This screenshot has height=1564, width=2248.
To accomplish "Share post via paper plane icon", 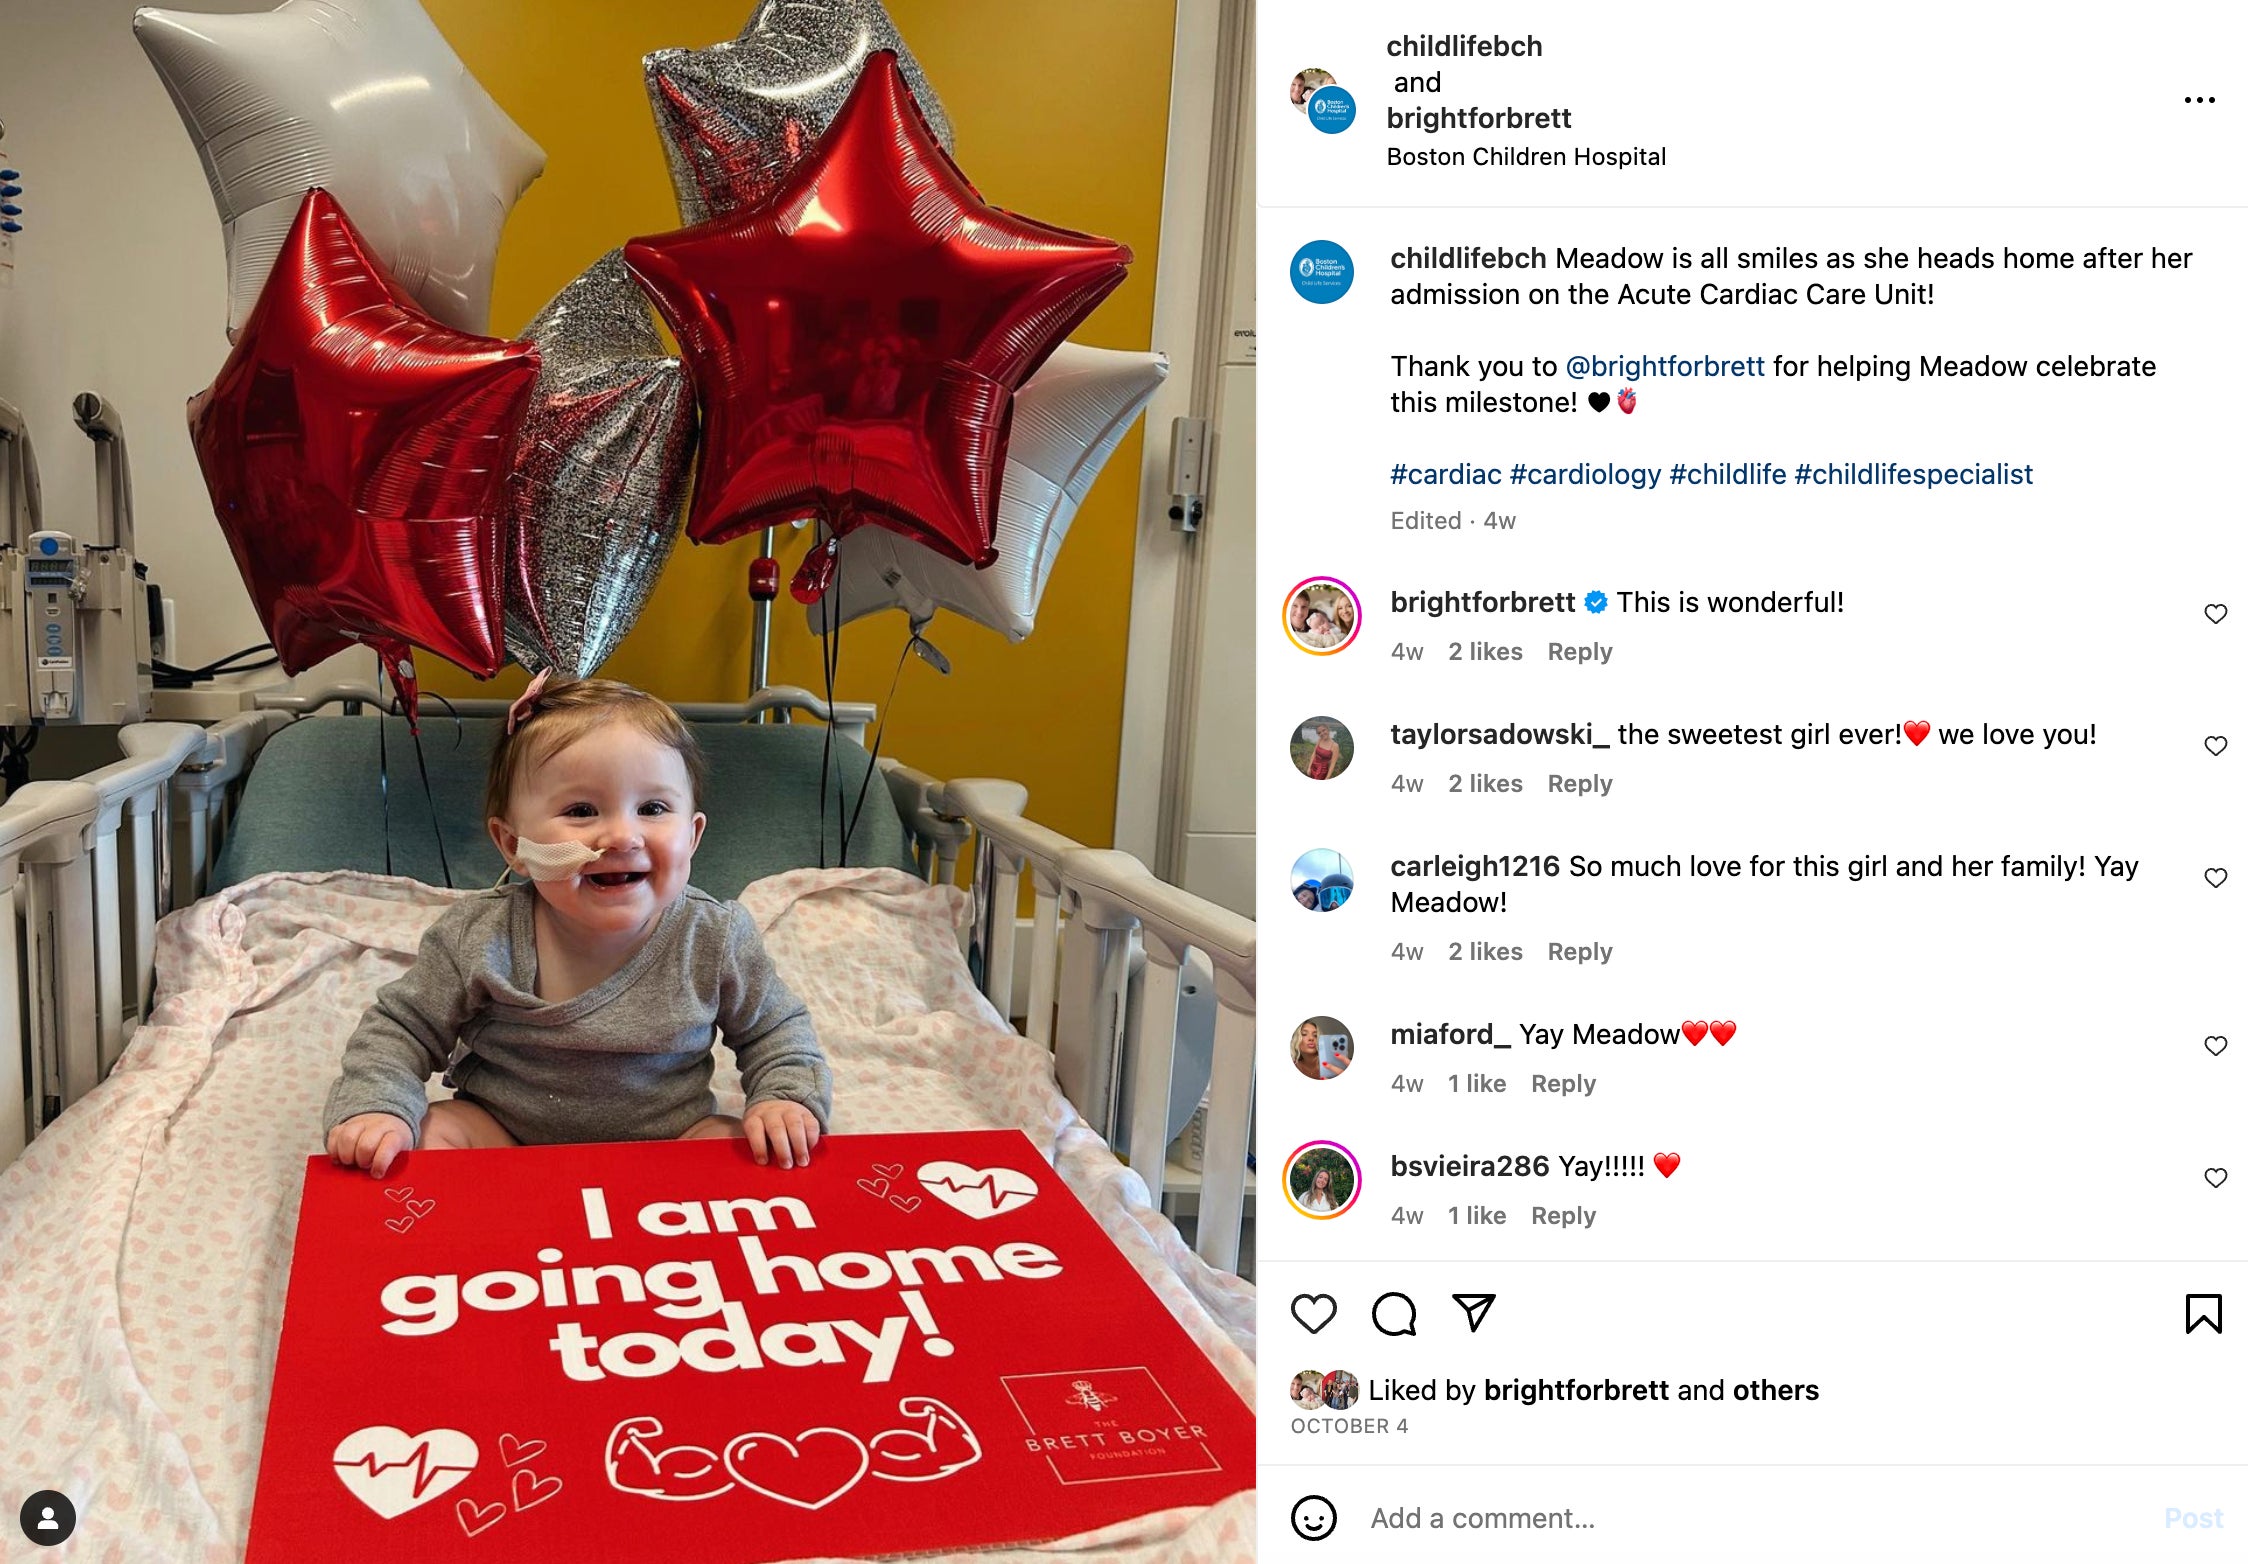I will (1473, 1313).
